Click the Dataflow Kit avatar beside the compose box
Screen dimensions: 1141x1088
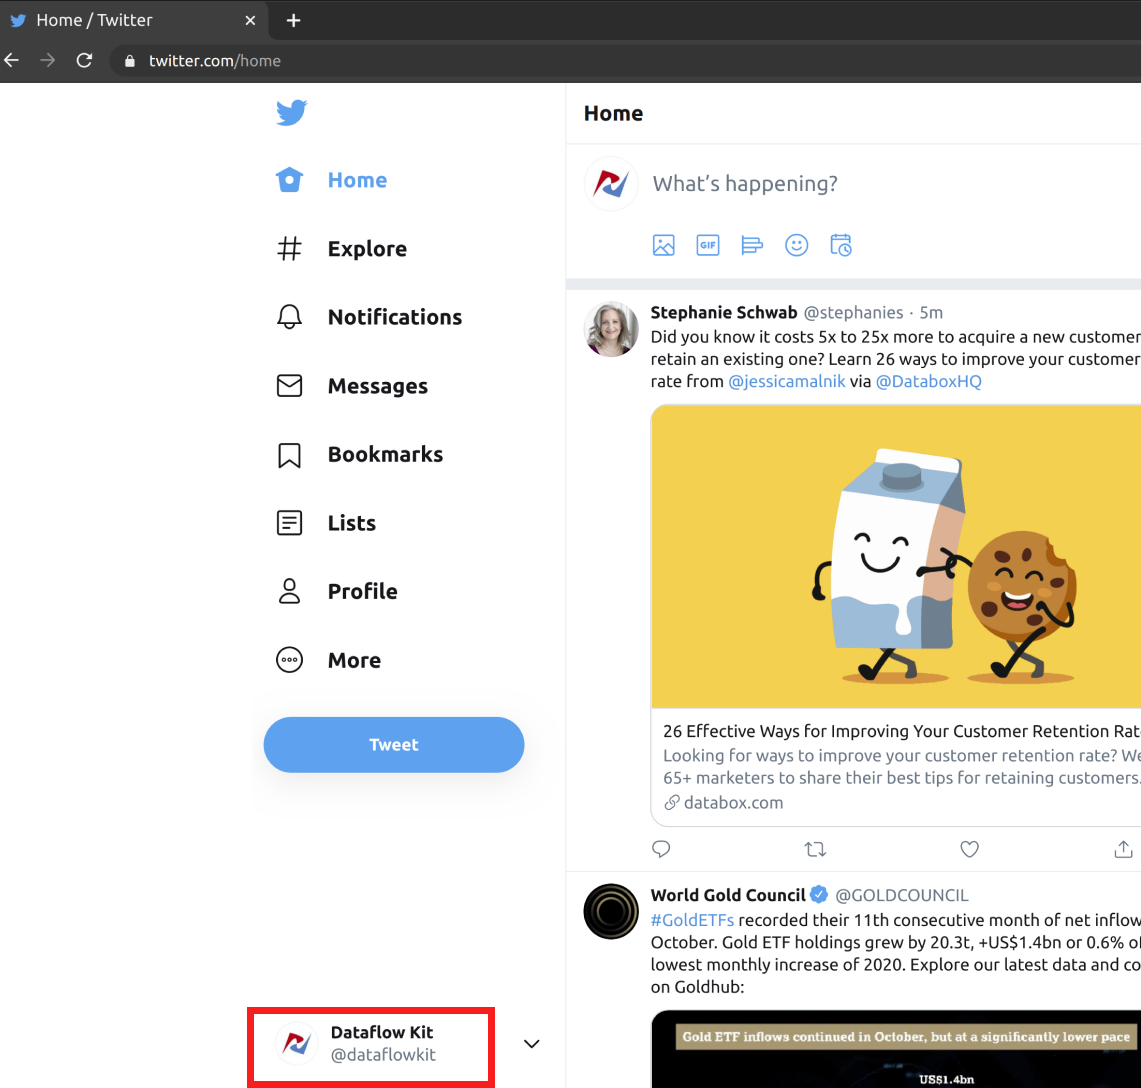(611, 183)
